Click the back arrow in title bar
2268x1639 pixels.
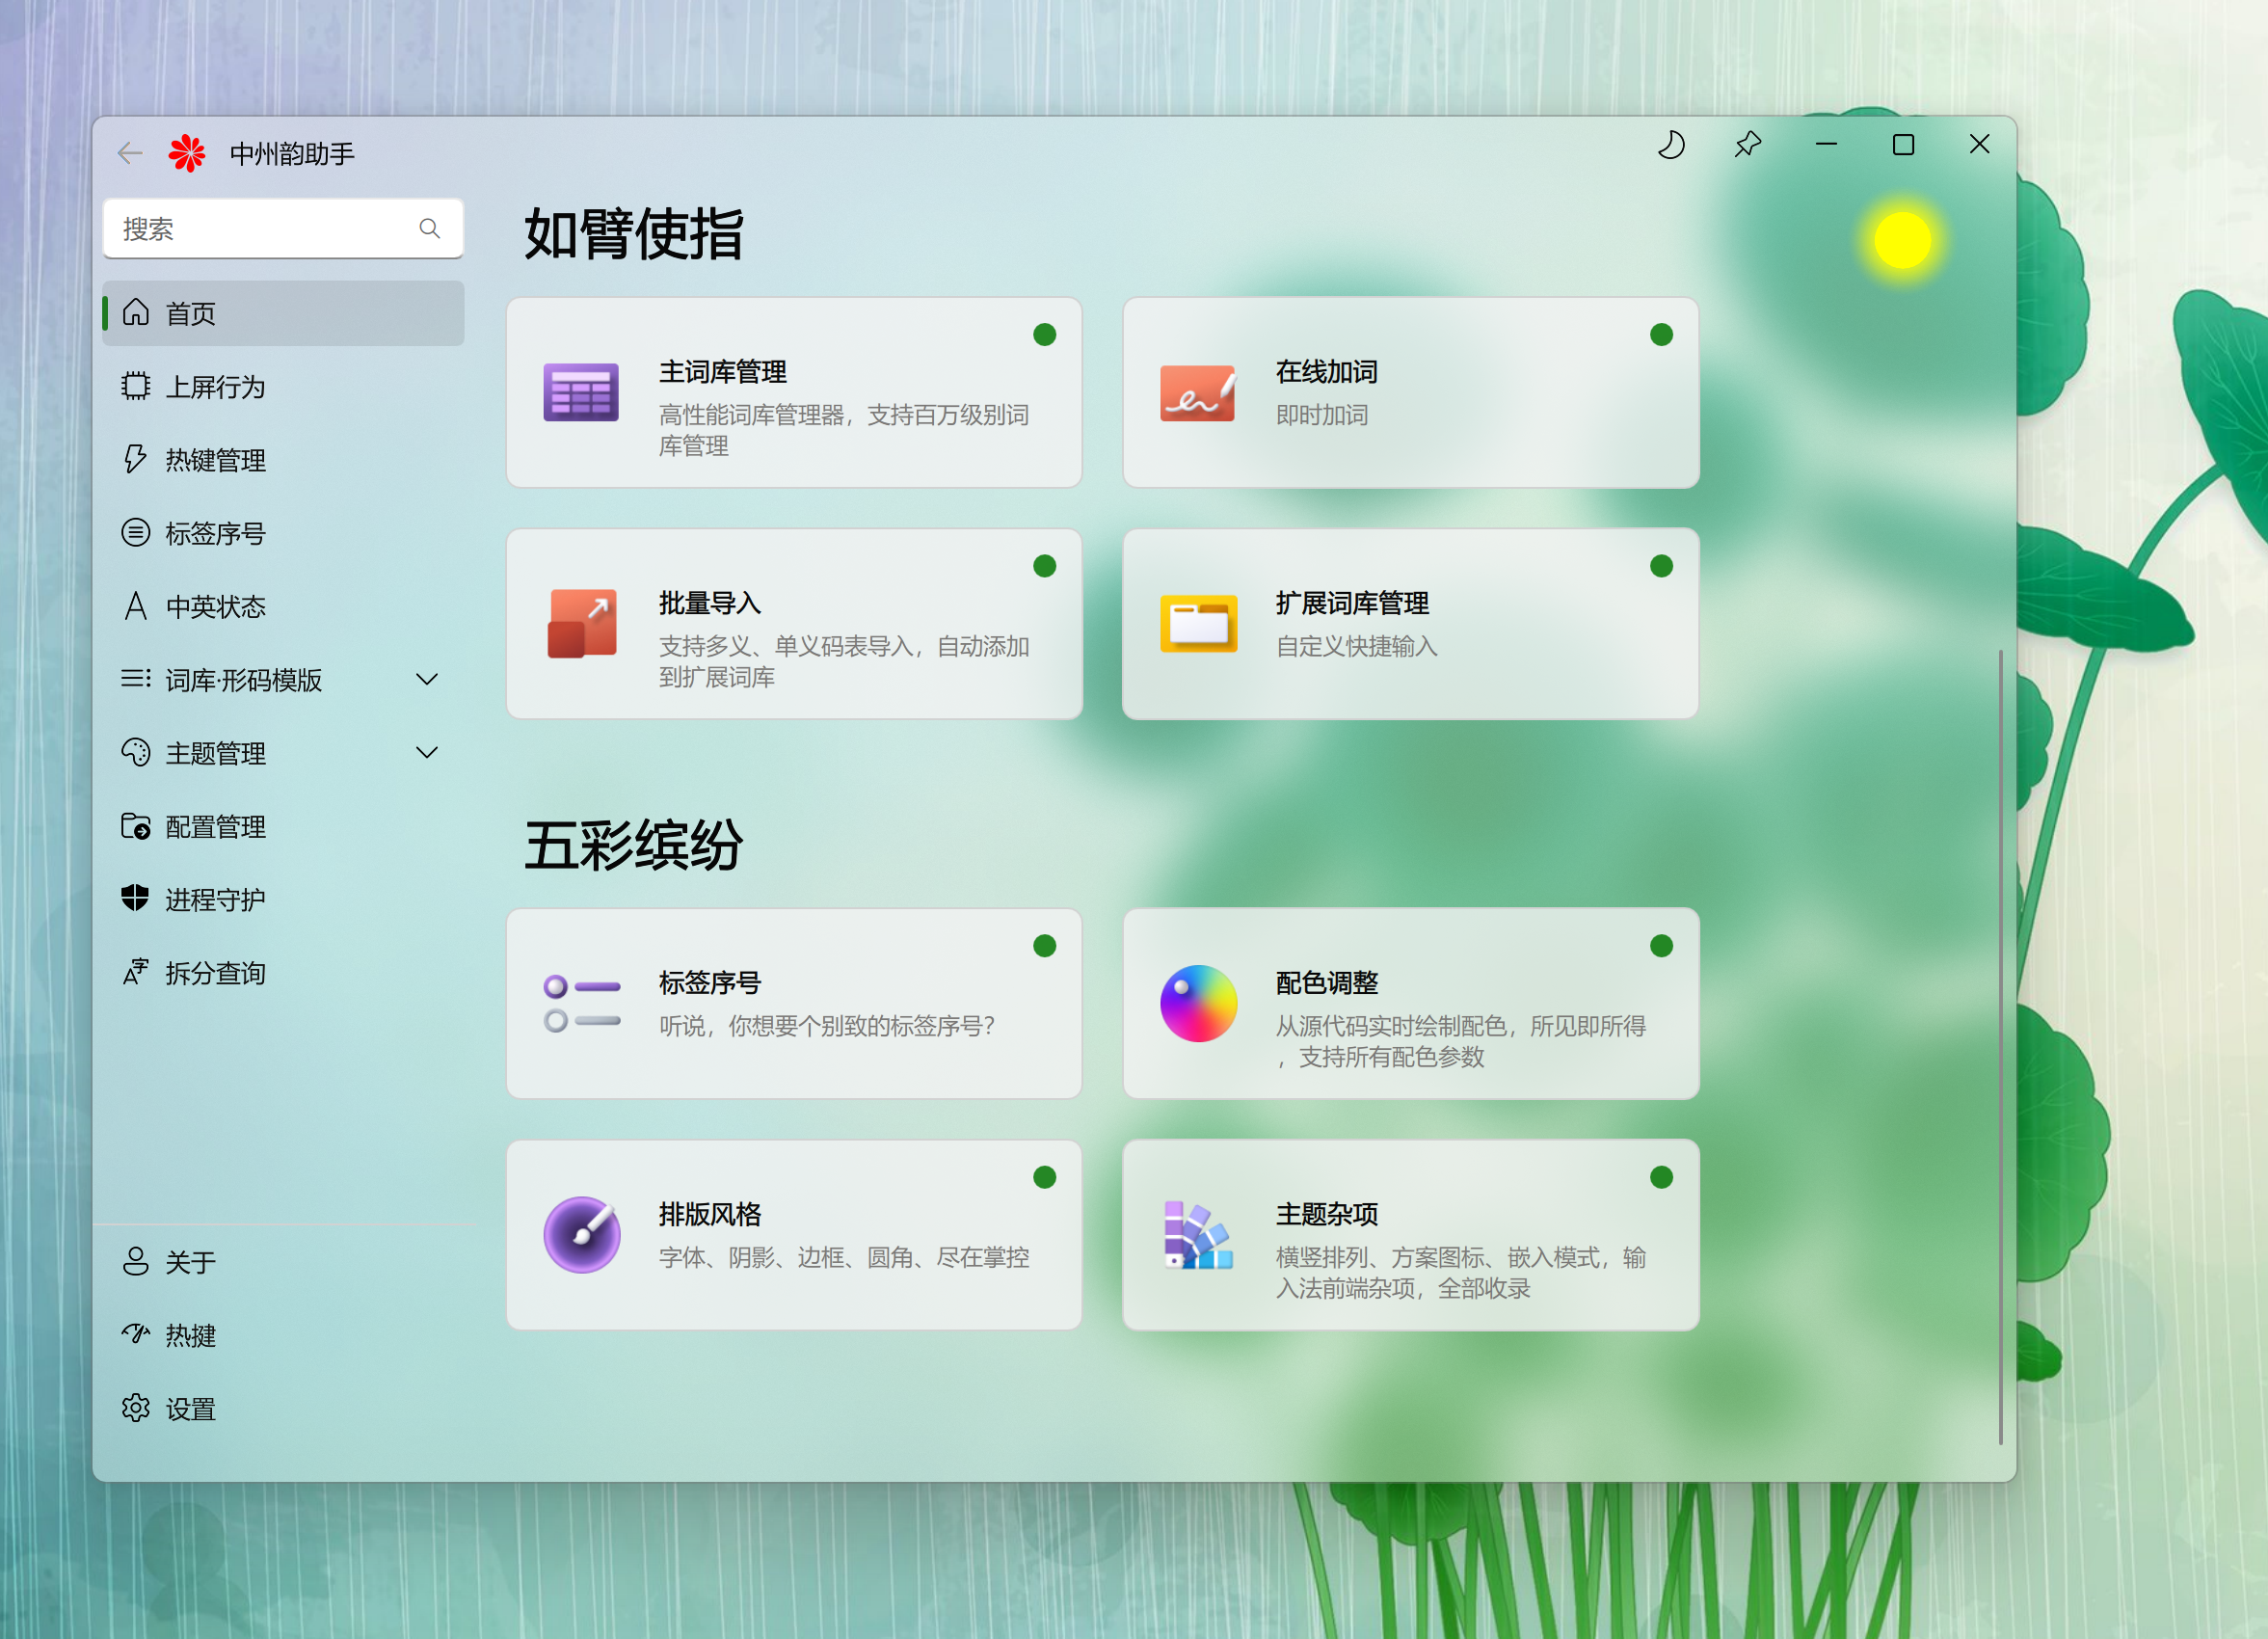tap(130, 153)
